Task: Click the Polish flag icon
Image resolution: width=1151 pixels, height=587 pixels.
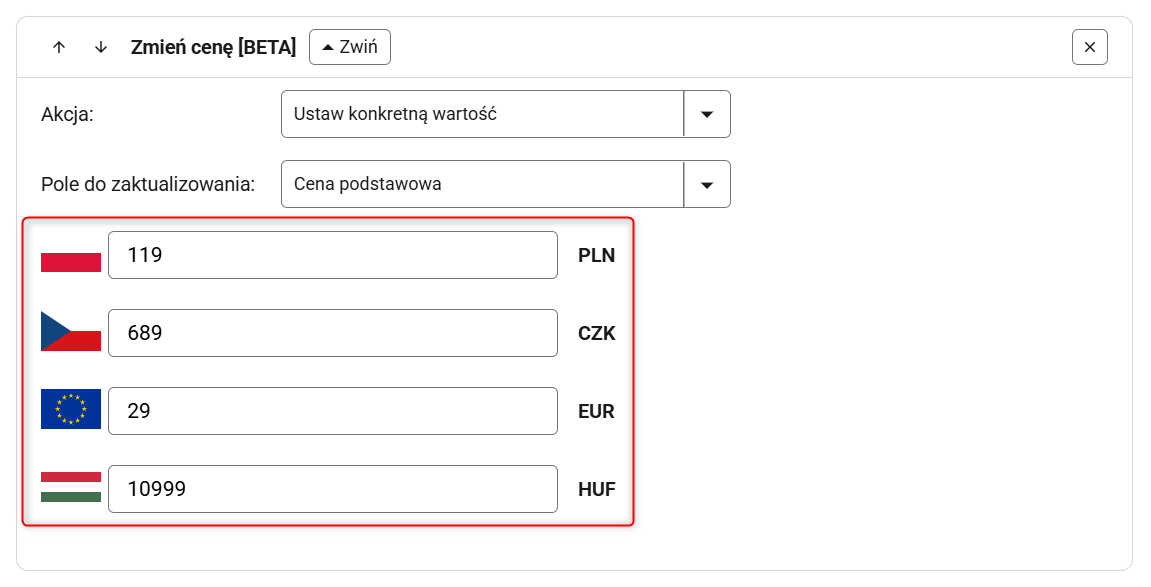Action: pyautogui.click(x=71, y=256)
